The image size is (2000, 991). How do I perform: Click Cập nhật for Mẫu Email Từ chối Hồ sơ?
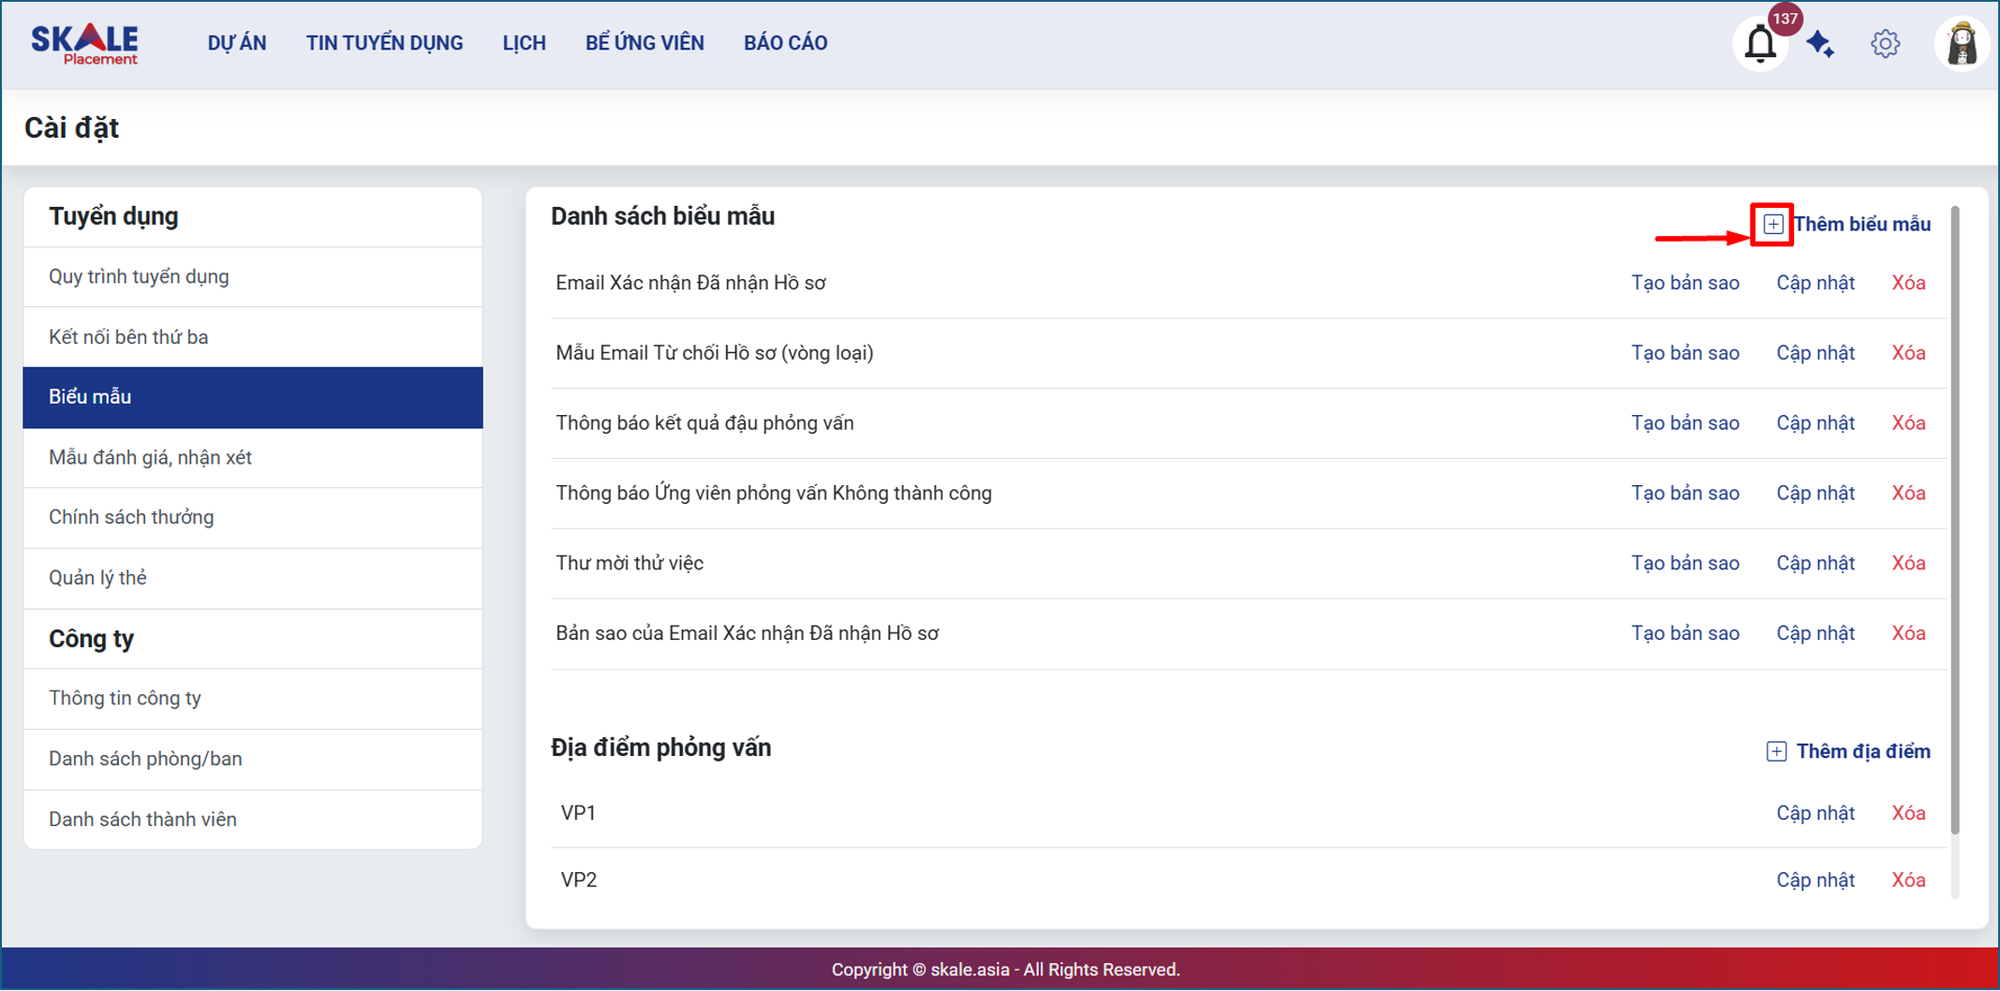[x=1815, y=353]
